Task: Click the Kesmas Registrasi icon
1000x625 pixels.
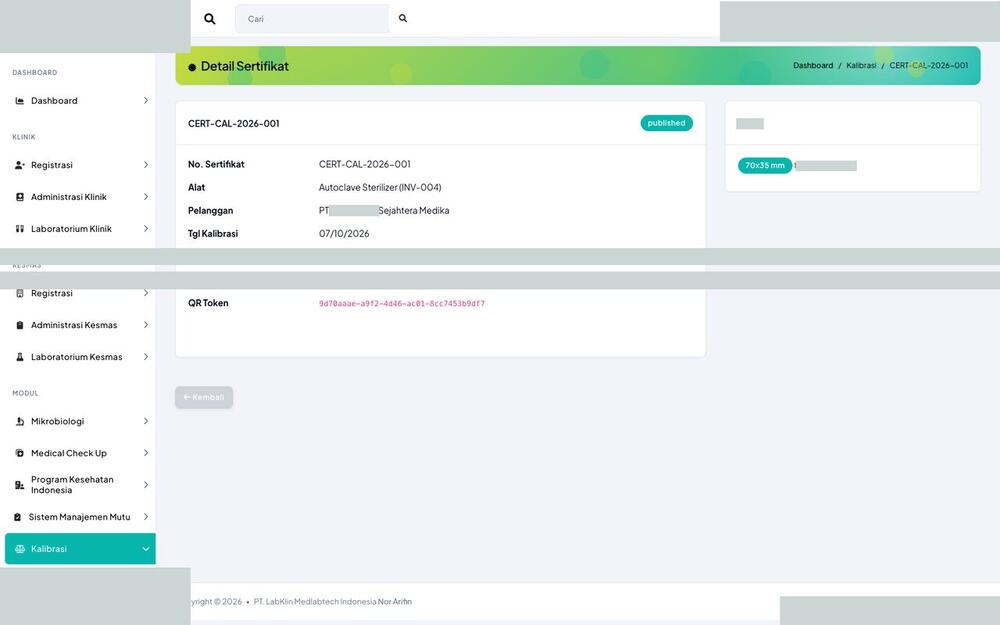Action: tap(20, 293)
